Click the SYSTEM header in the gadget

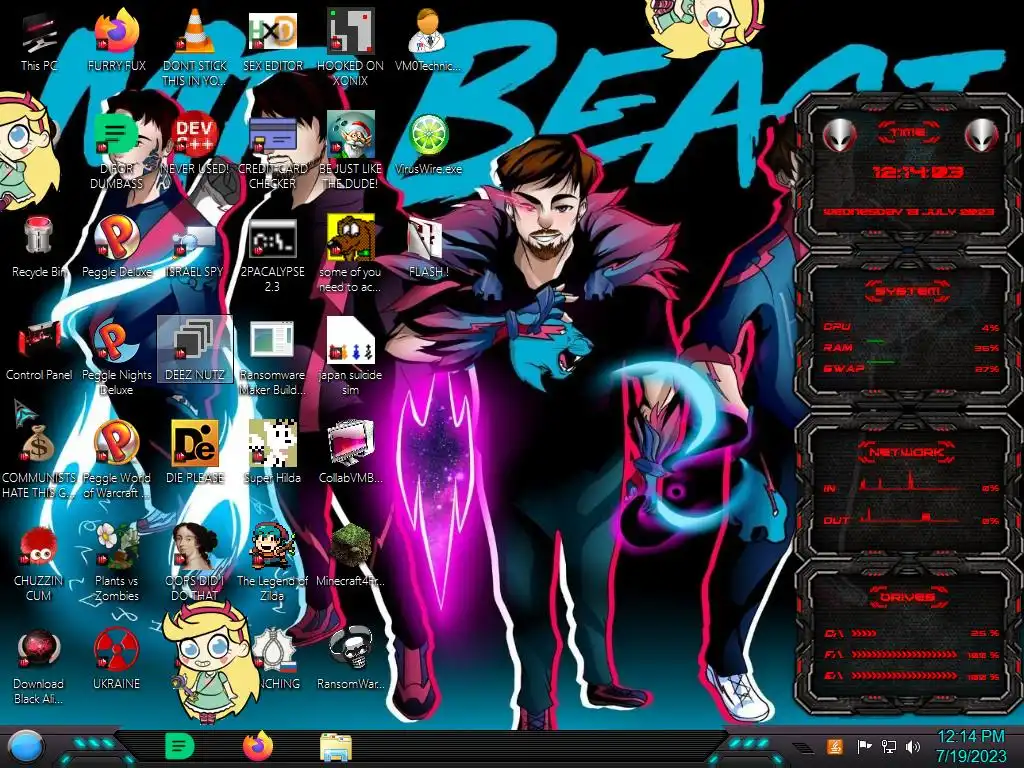click(907, 291)
